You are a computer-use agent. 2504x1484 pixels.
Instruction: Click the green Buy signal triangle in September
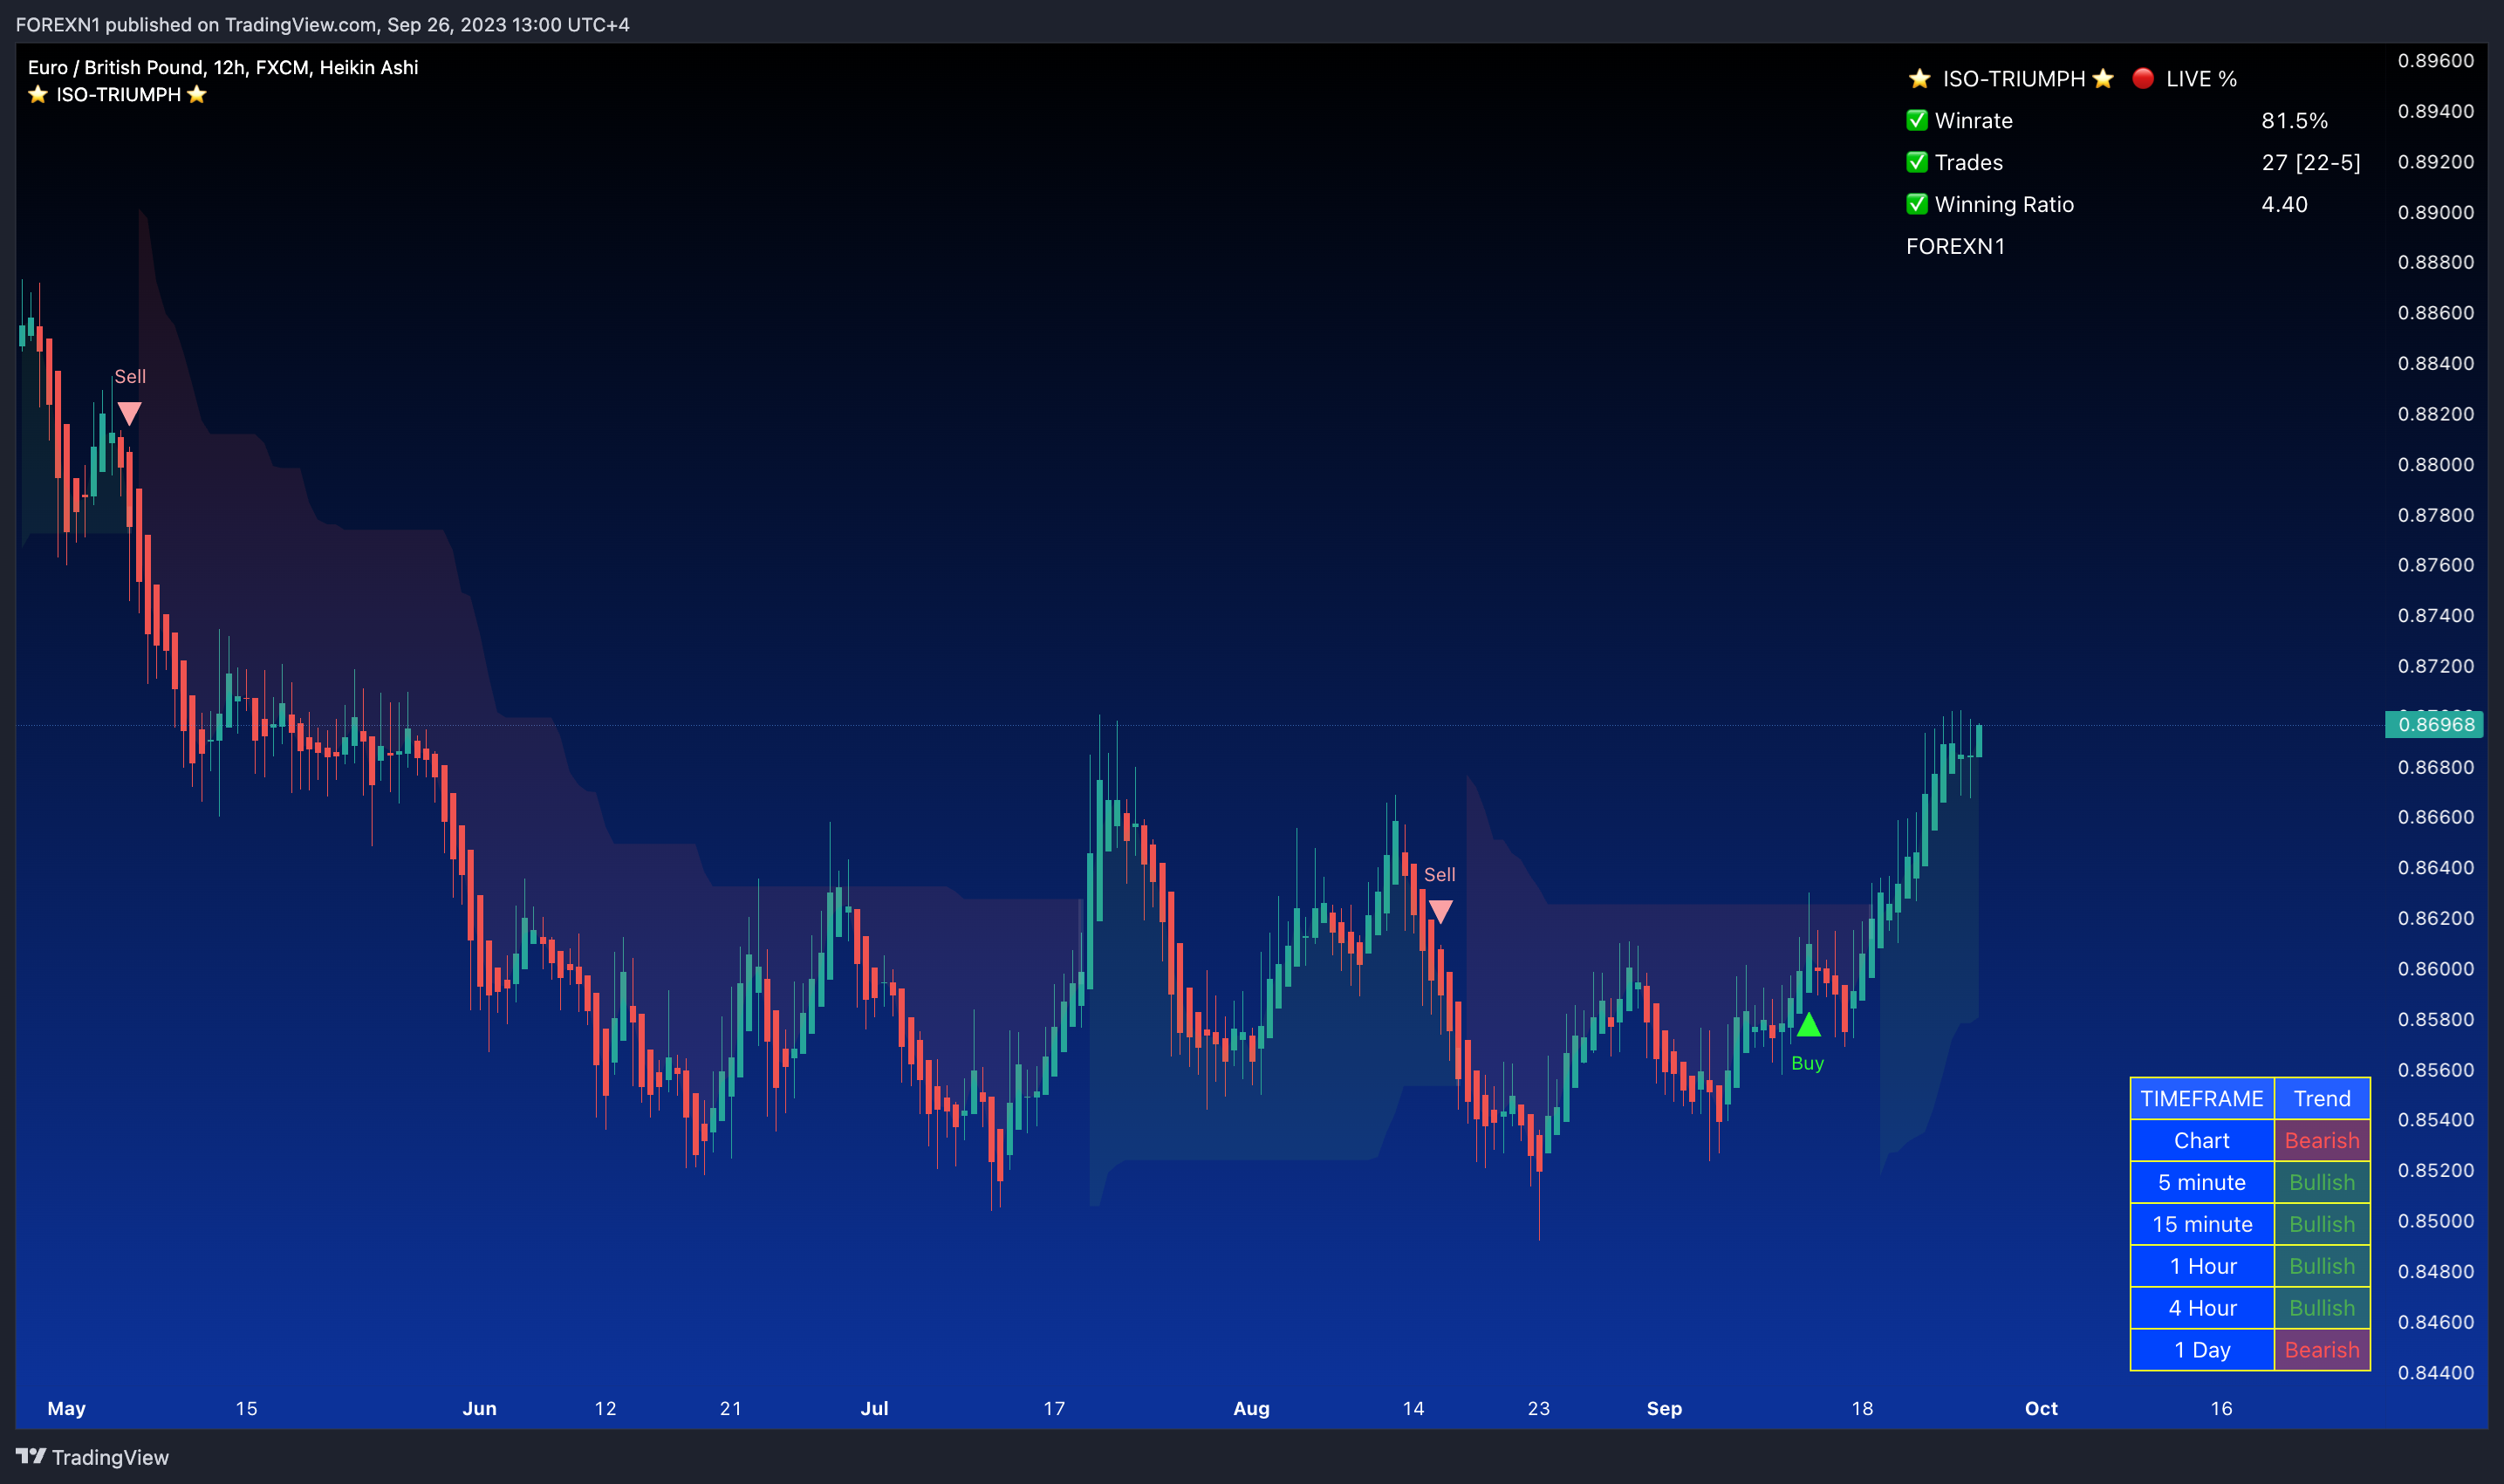coord(1808,1025)
